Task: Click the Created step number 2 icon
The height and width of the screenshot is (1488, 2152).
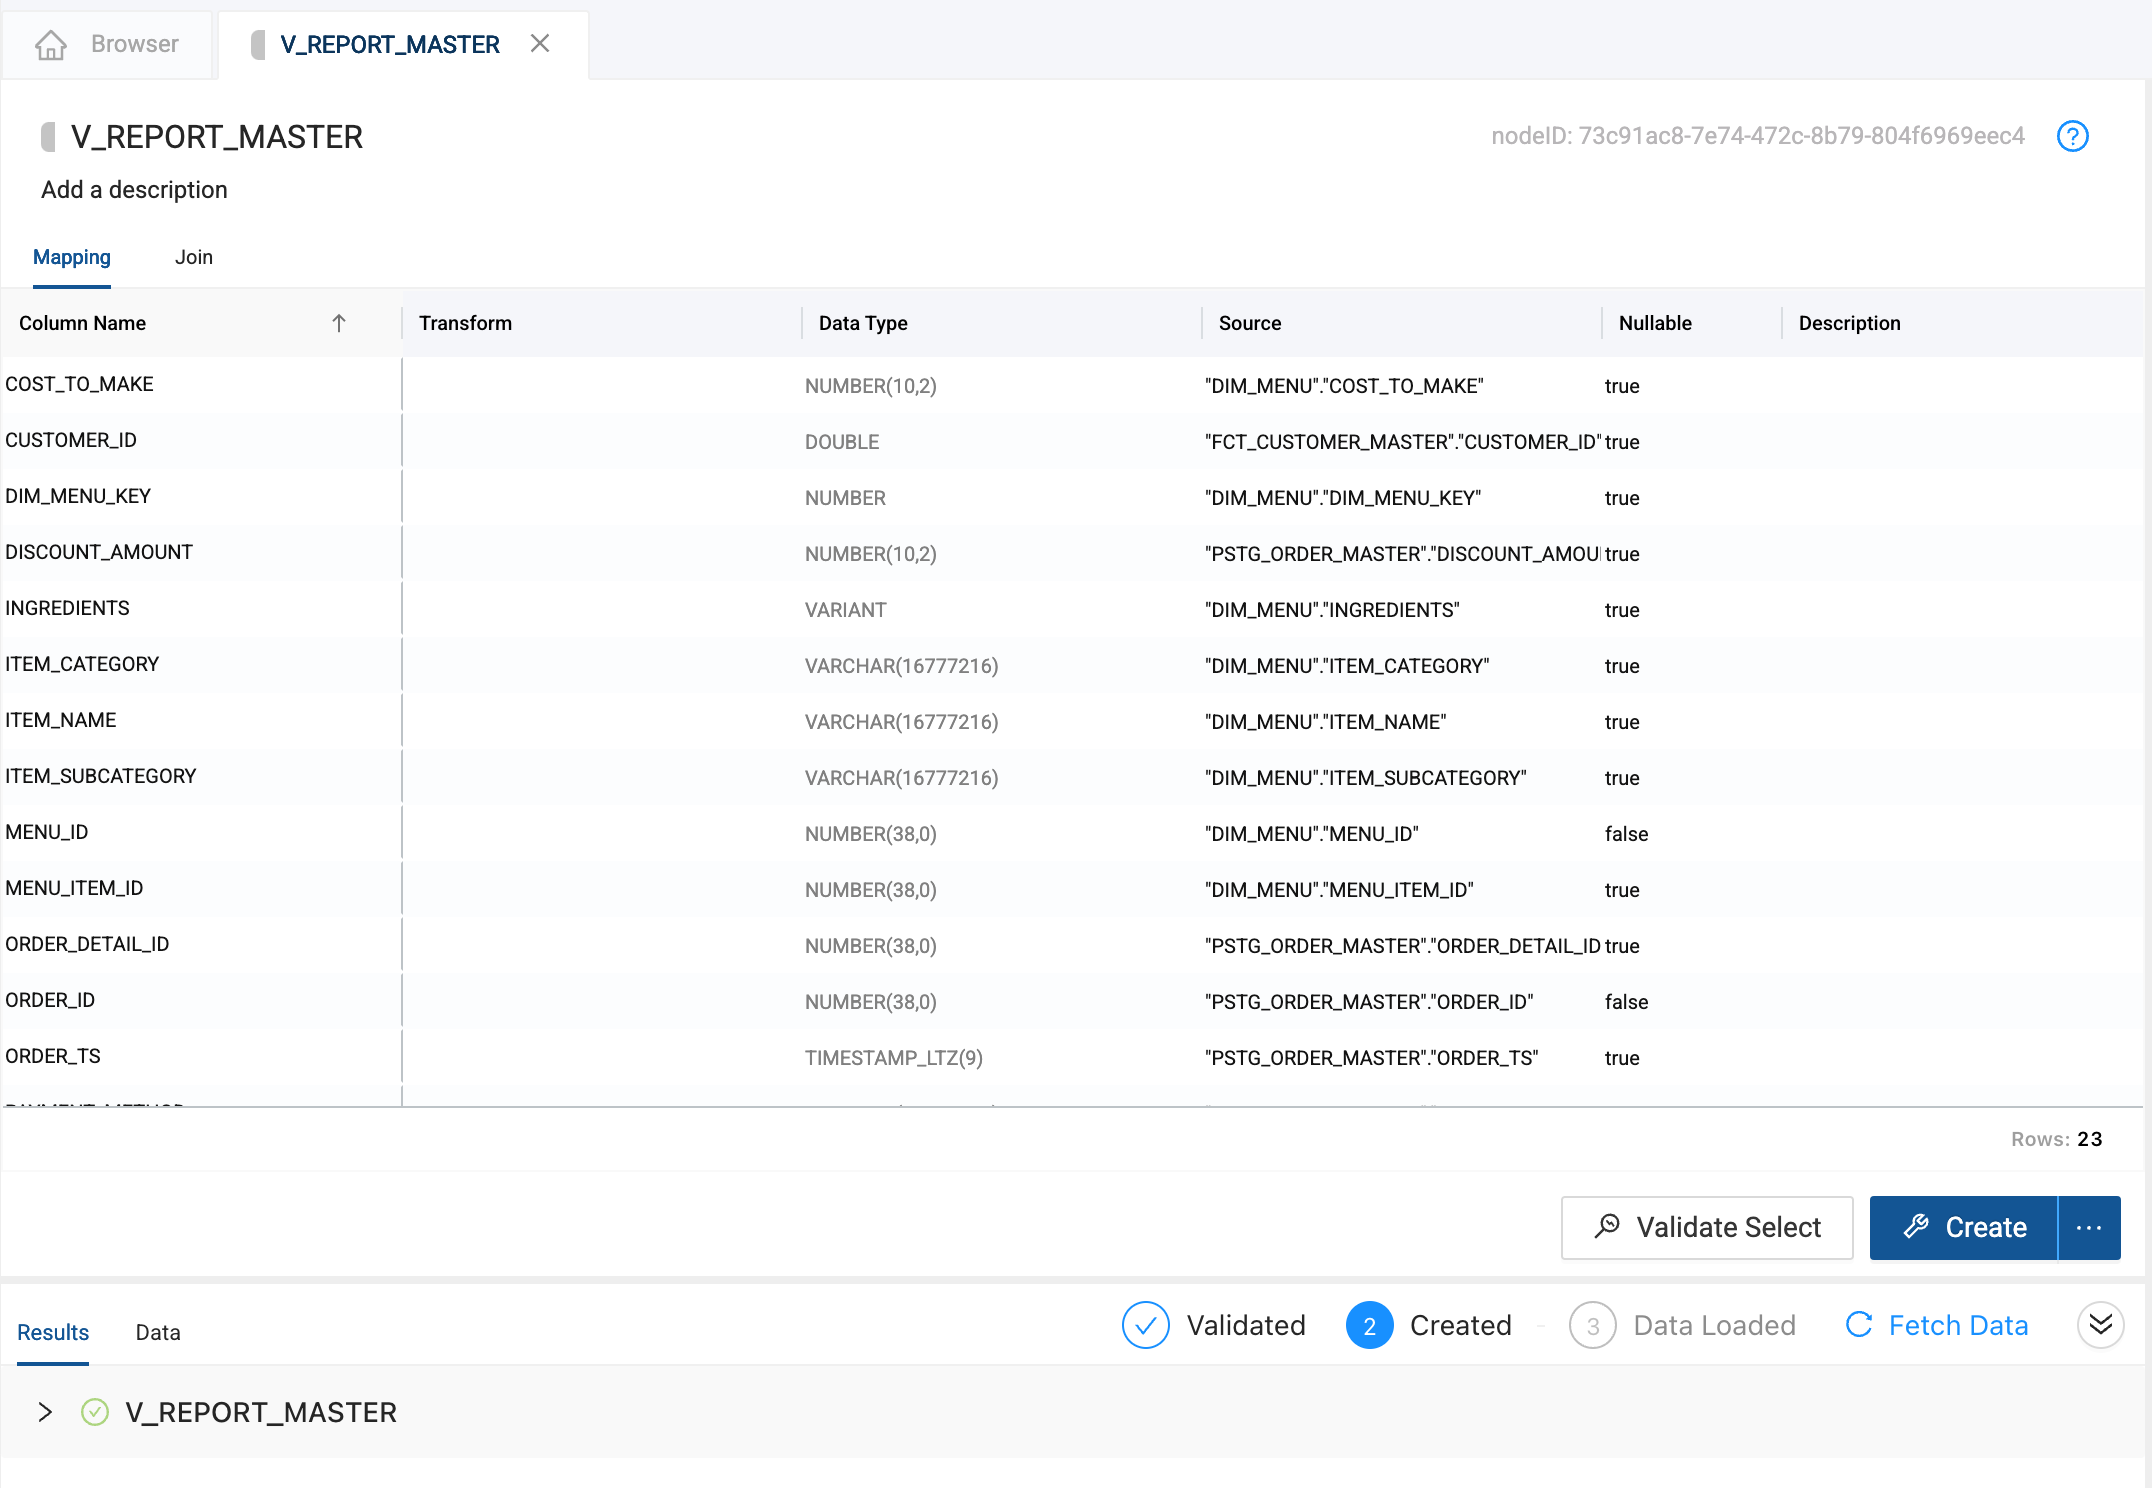Action: 1369,1325
